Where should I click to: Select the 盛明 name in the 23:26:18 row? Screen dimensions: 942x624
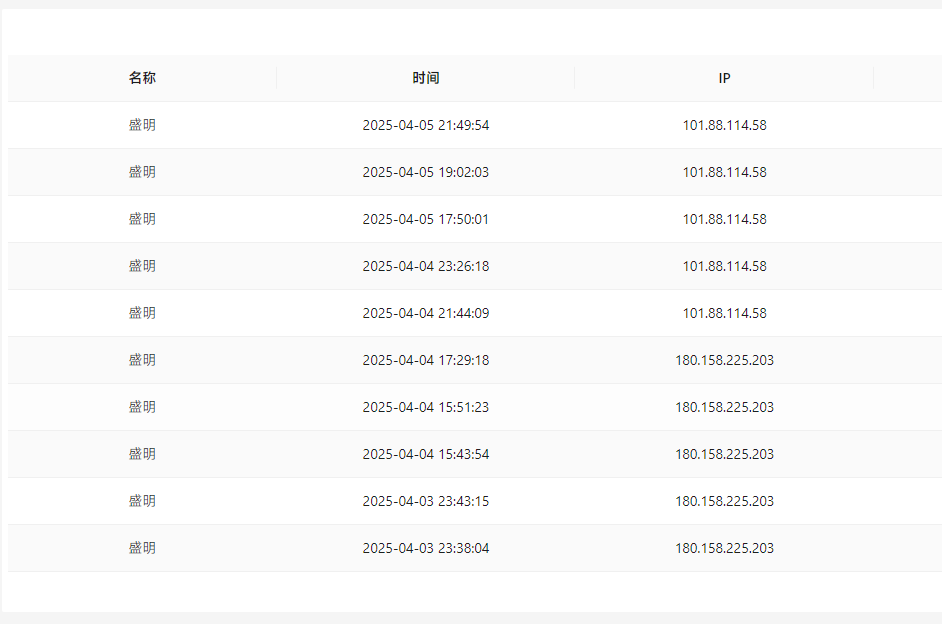142,266
